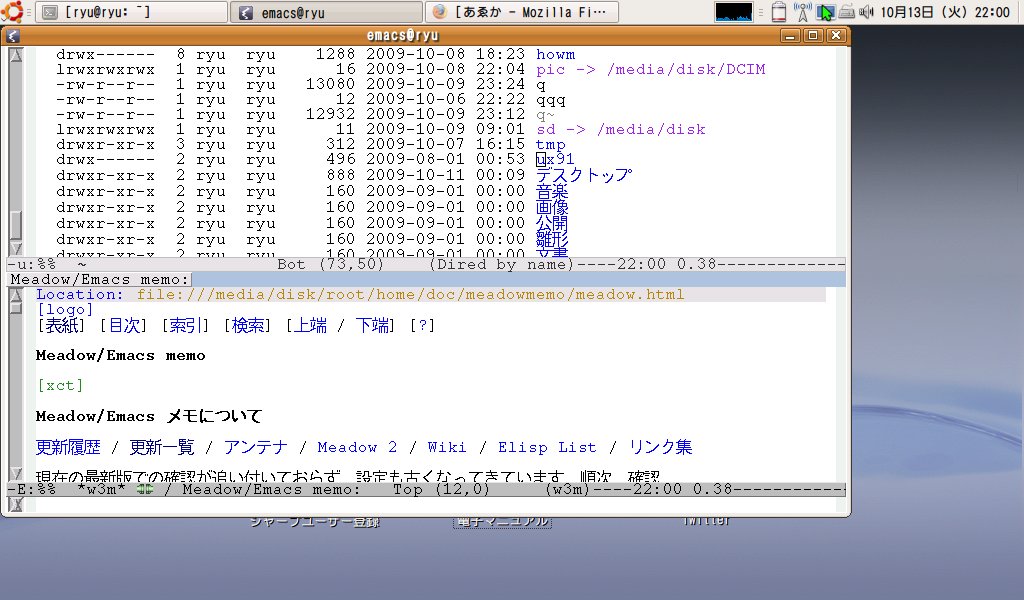Open the 更新履歴 link
This screenshot has height=600, width=1024.
[x=68, y=447]
